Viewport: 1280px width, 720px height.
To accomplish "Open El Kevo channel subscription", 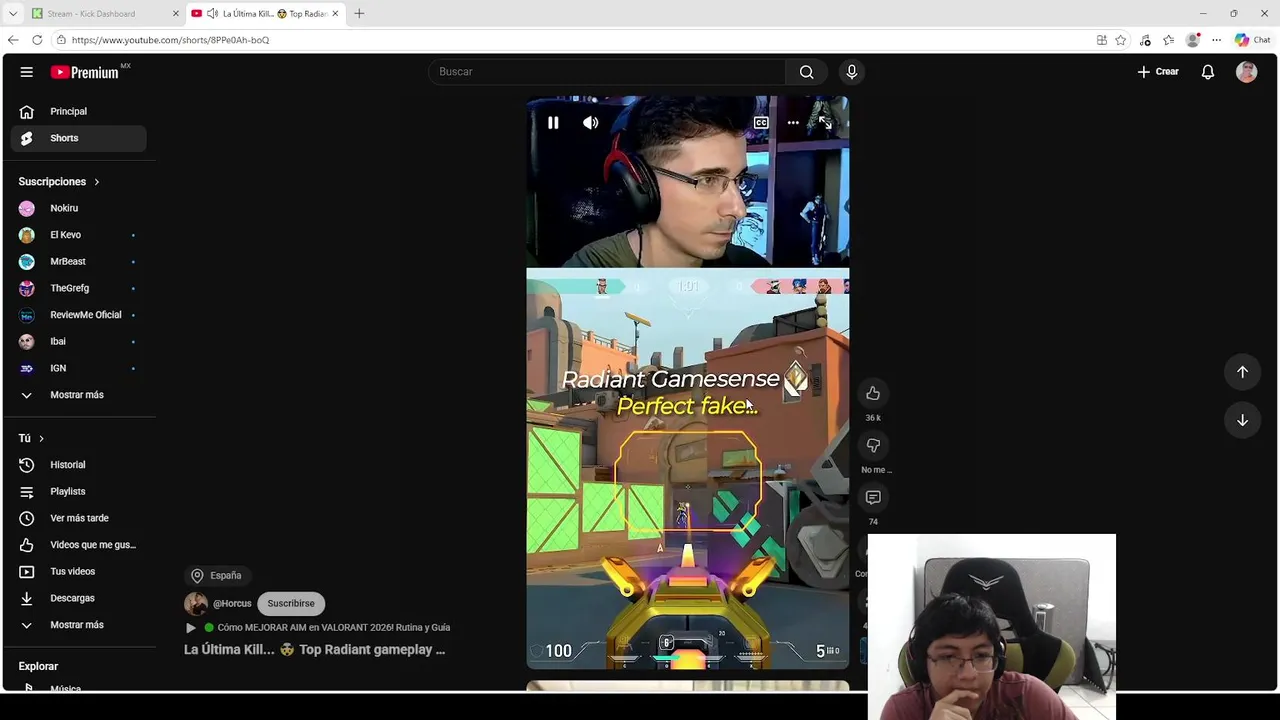I will (78, 235).
